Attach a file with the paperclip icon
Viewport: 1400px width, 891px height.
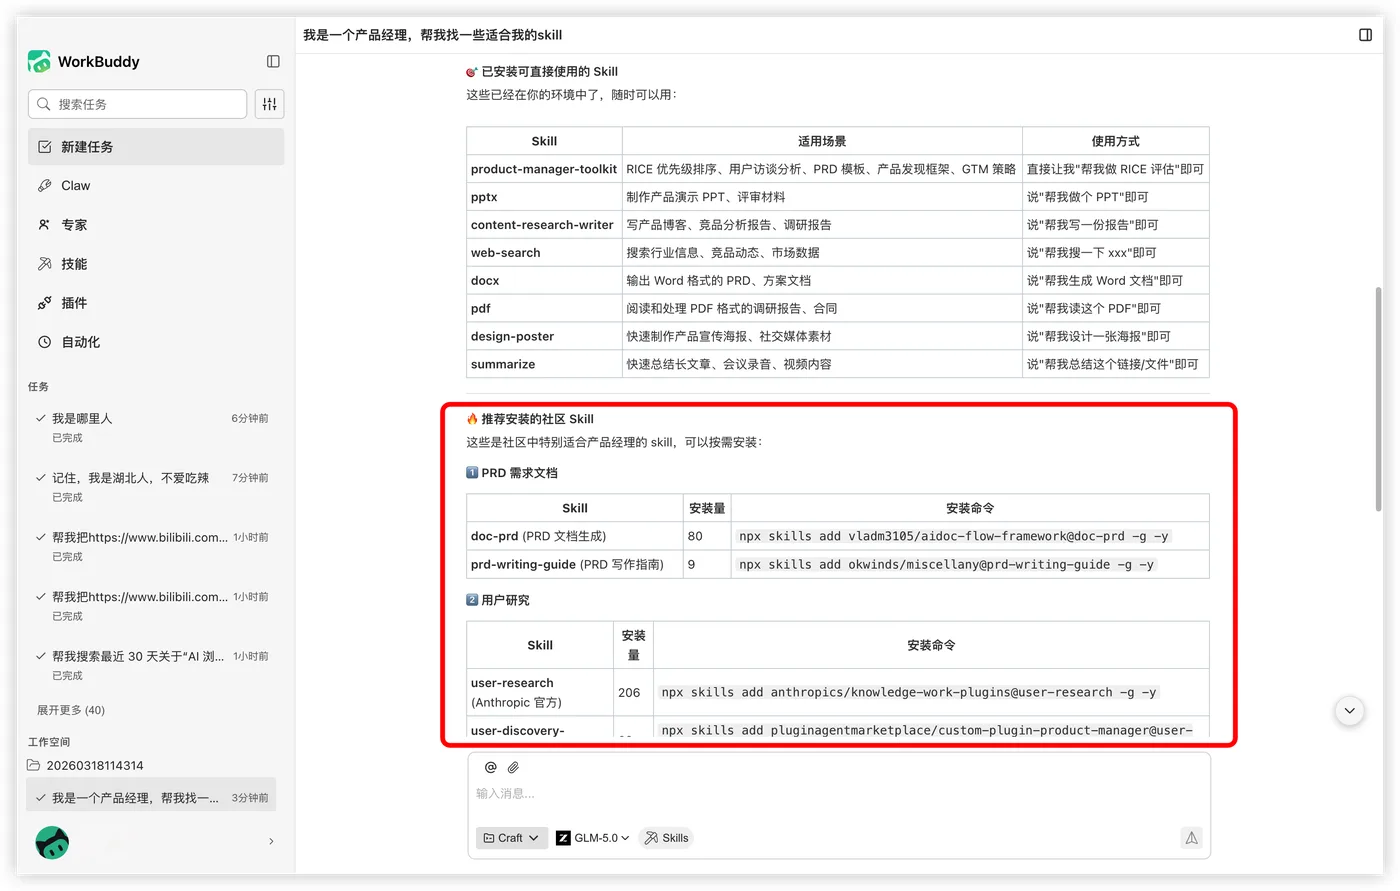pyautogui.click(x=513, y=767)
